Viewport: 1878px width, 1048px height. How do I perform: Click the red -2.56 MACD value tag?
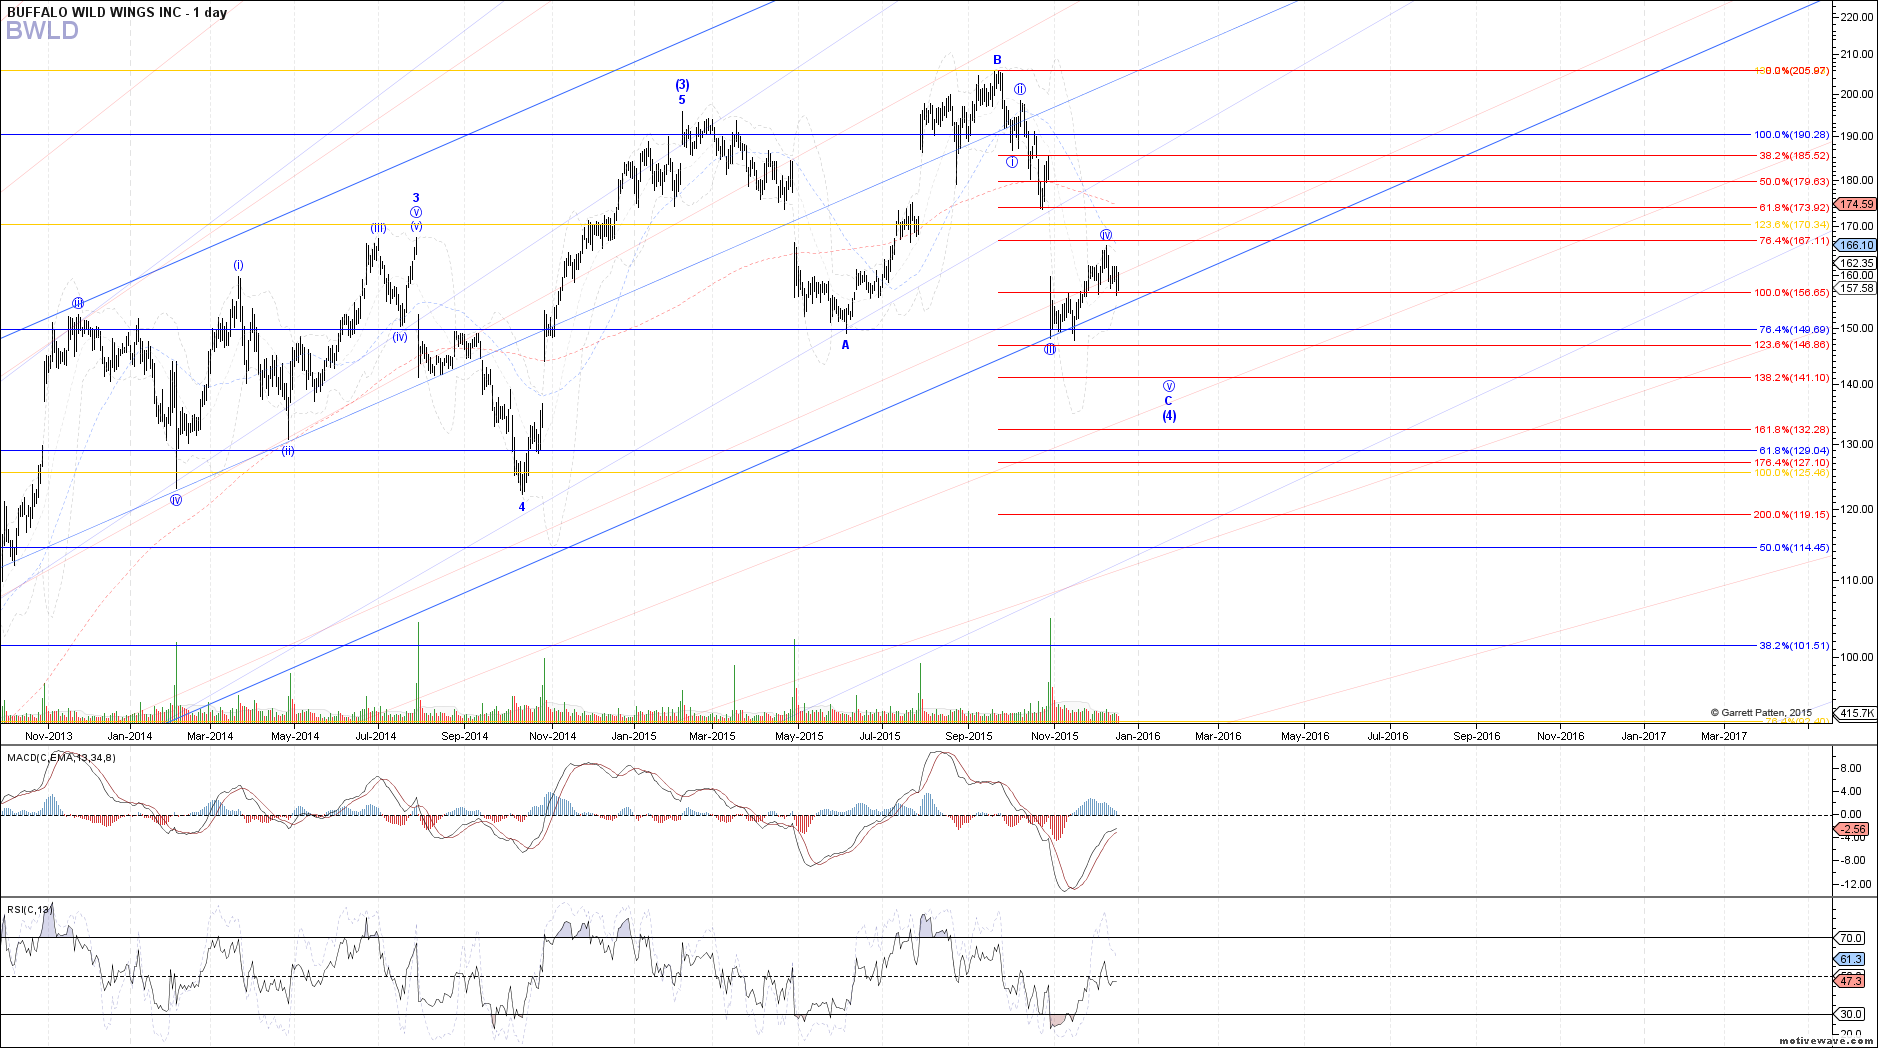click(1853, 829)
